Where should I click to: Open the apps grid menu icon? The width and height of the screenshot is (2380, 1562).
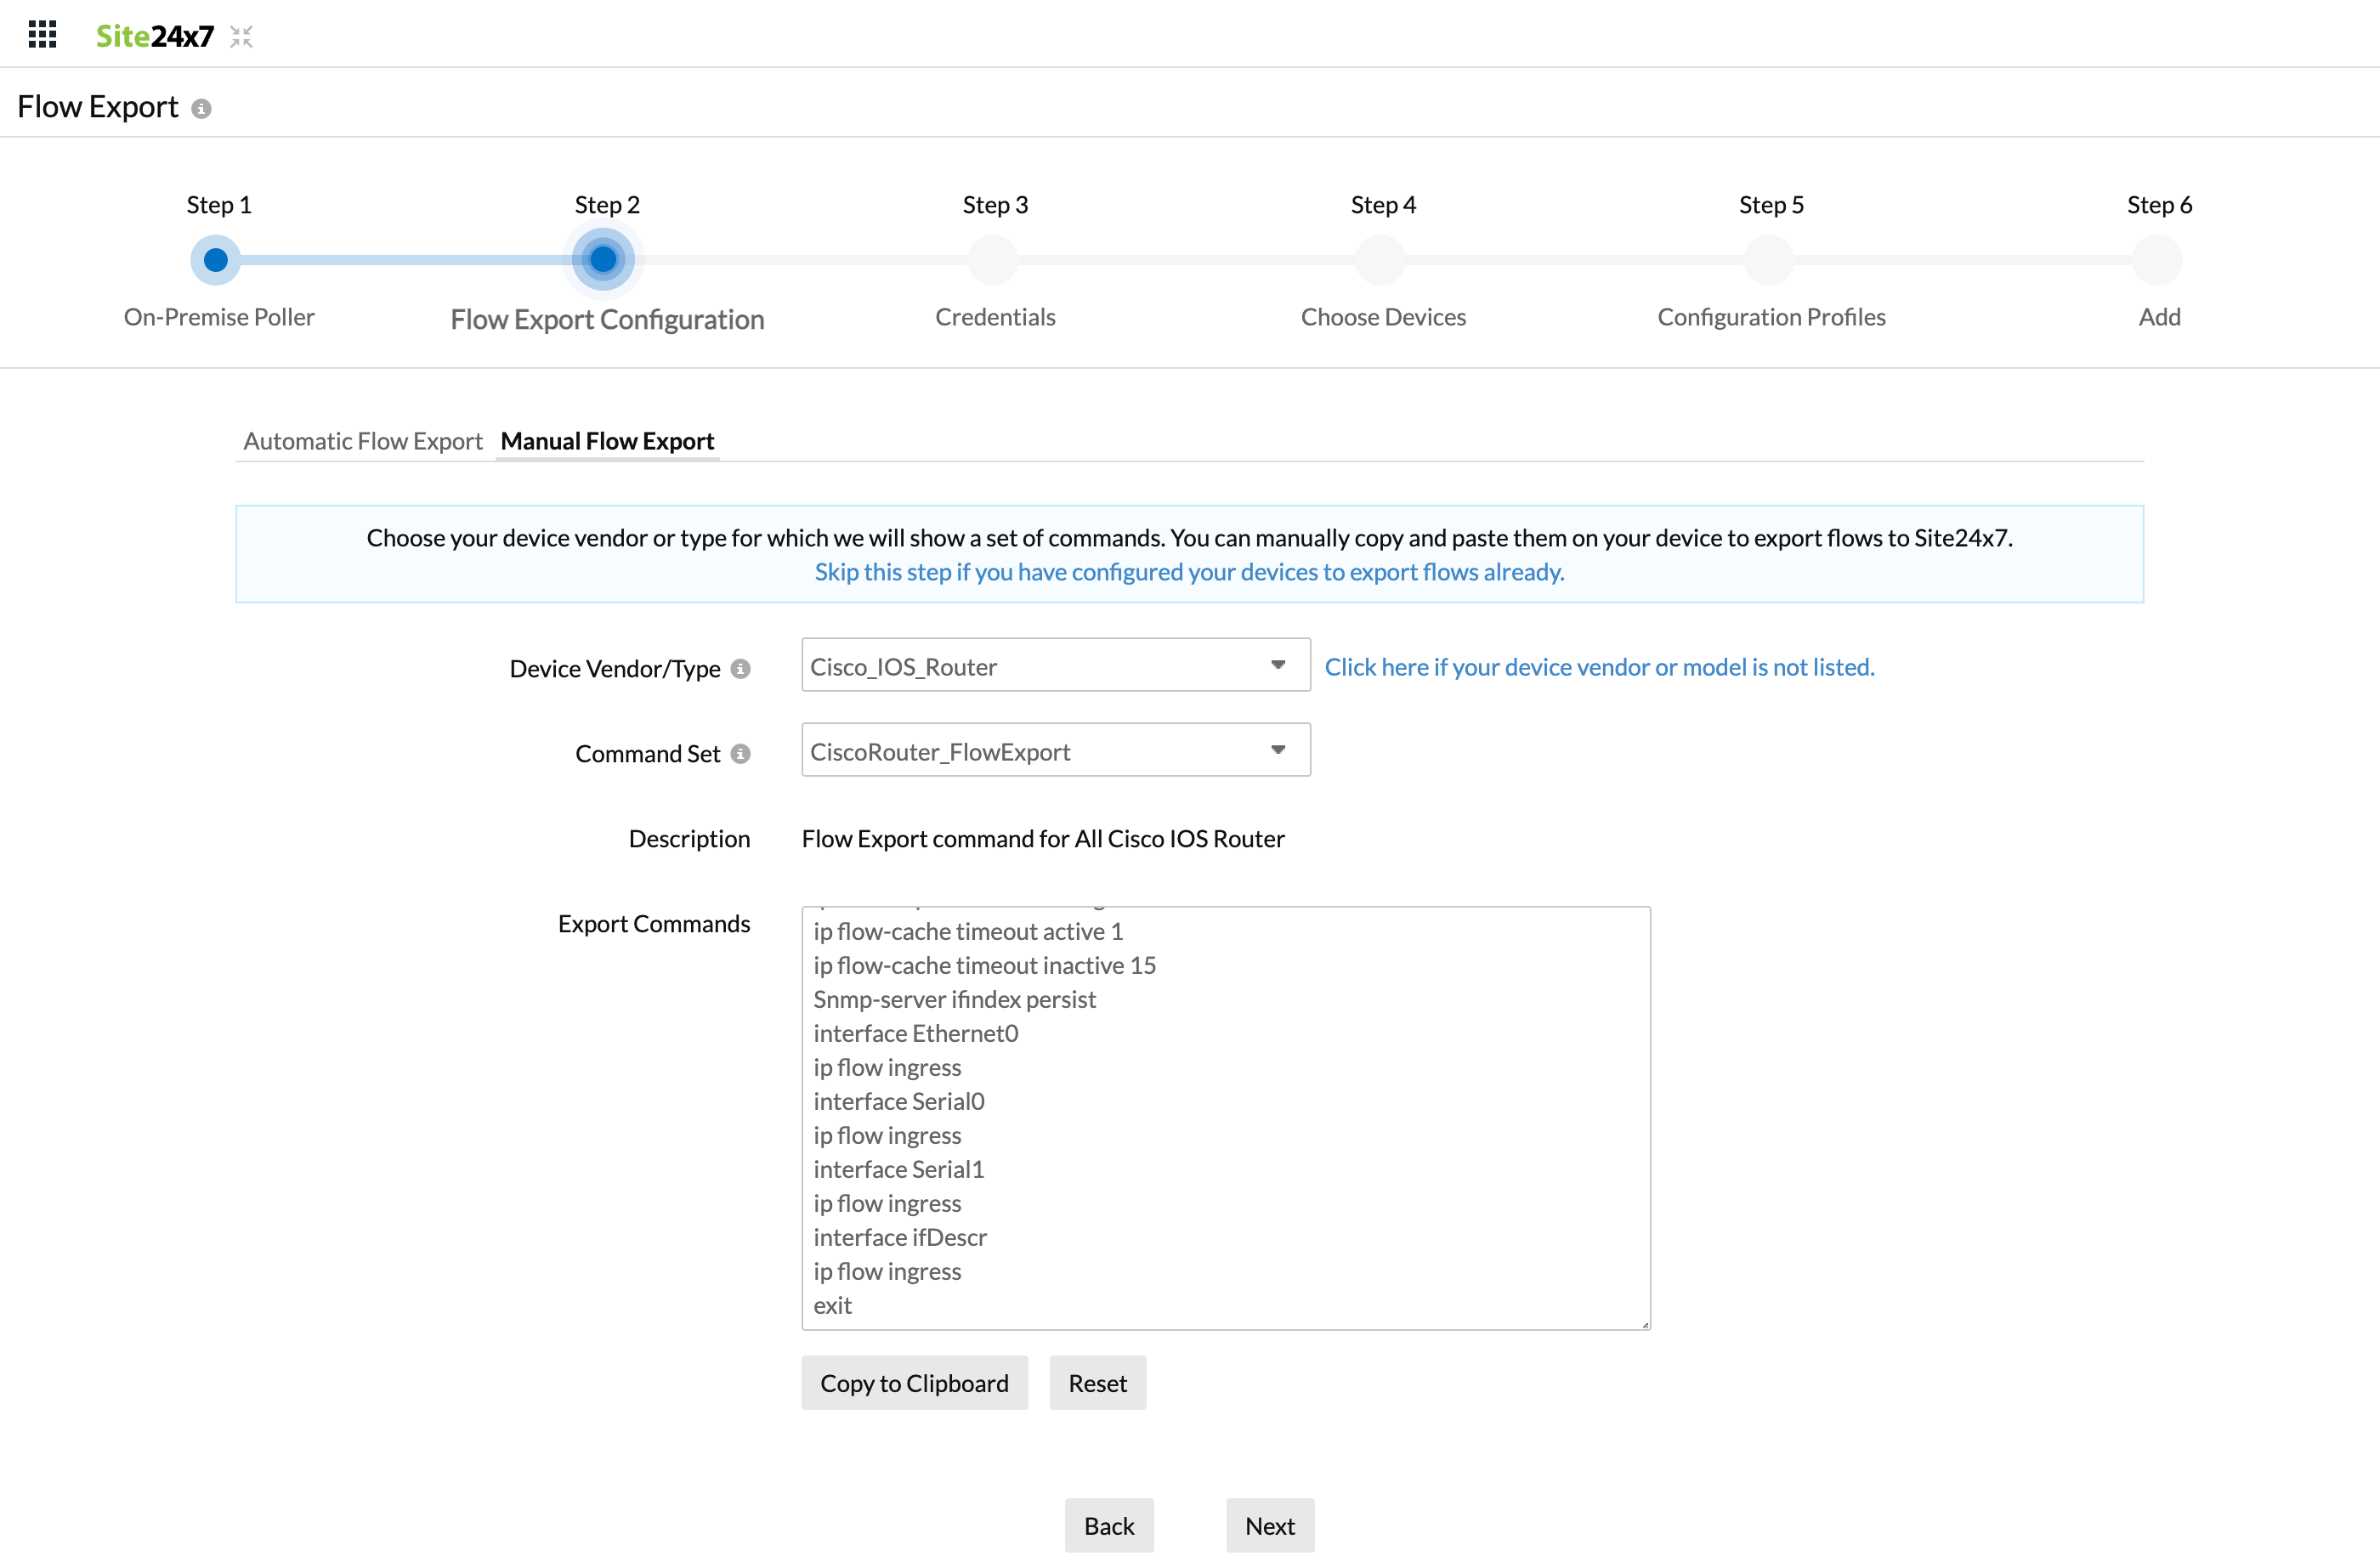click(42, 35)
